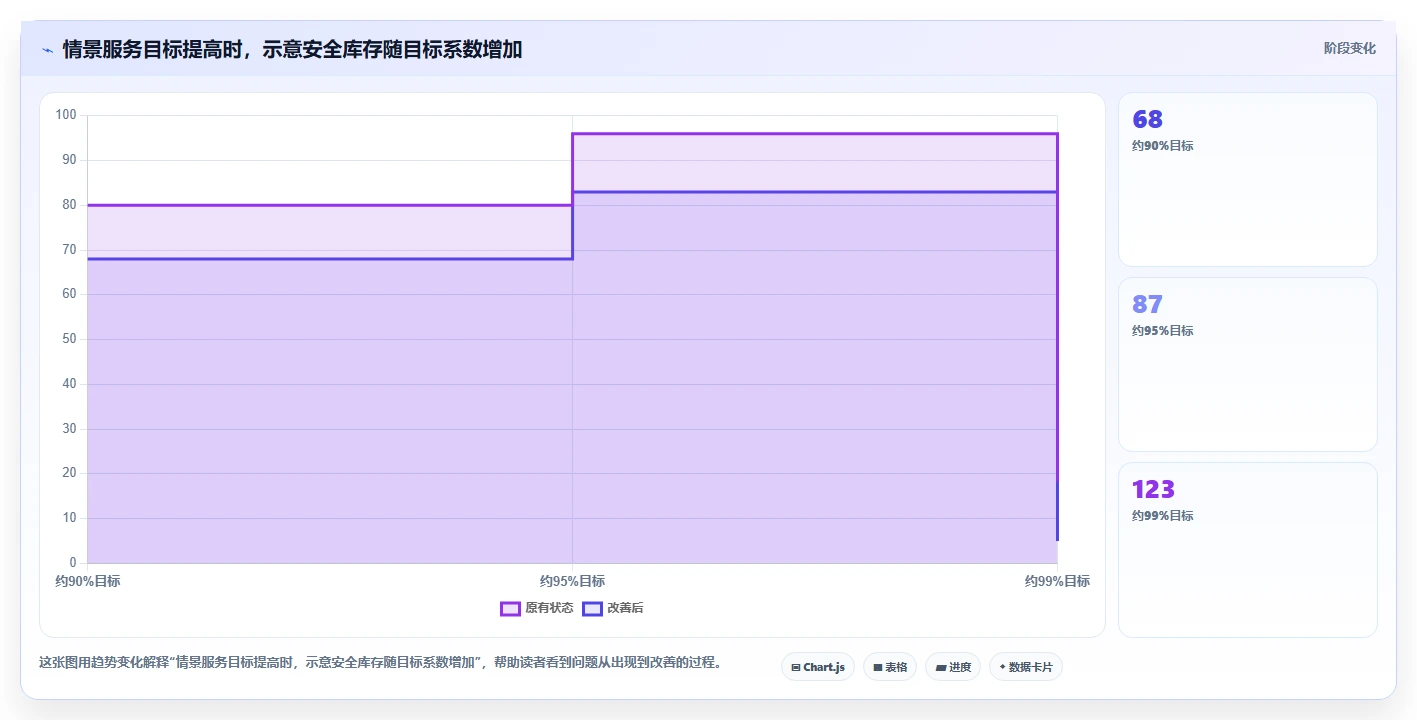
Task: Click the number 87 in the second card
Action: pyautogui.click(x=1147, y=305)
